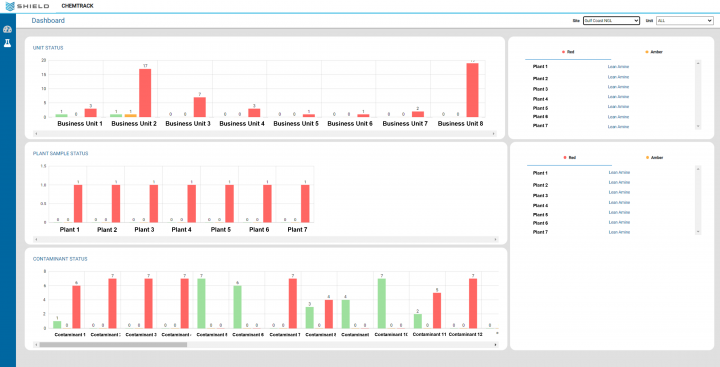Click Business Unit 8 tall red bar
The image size is (720, 367).
tap(472, 90)
